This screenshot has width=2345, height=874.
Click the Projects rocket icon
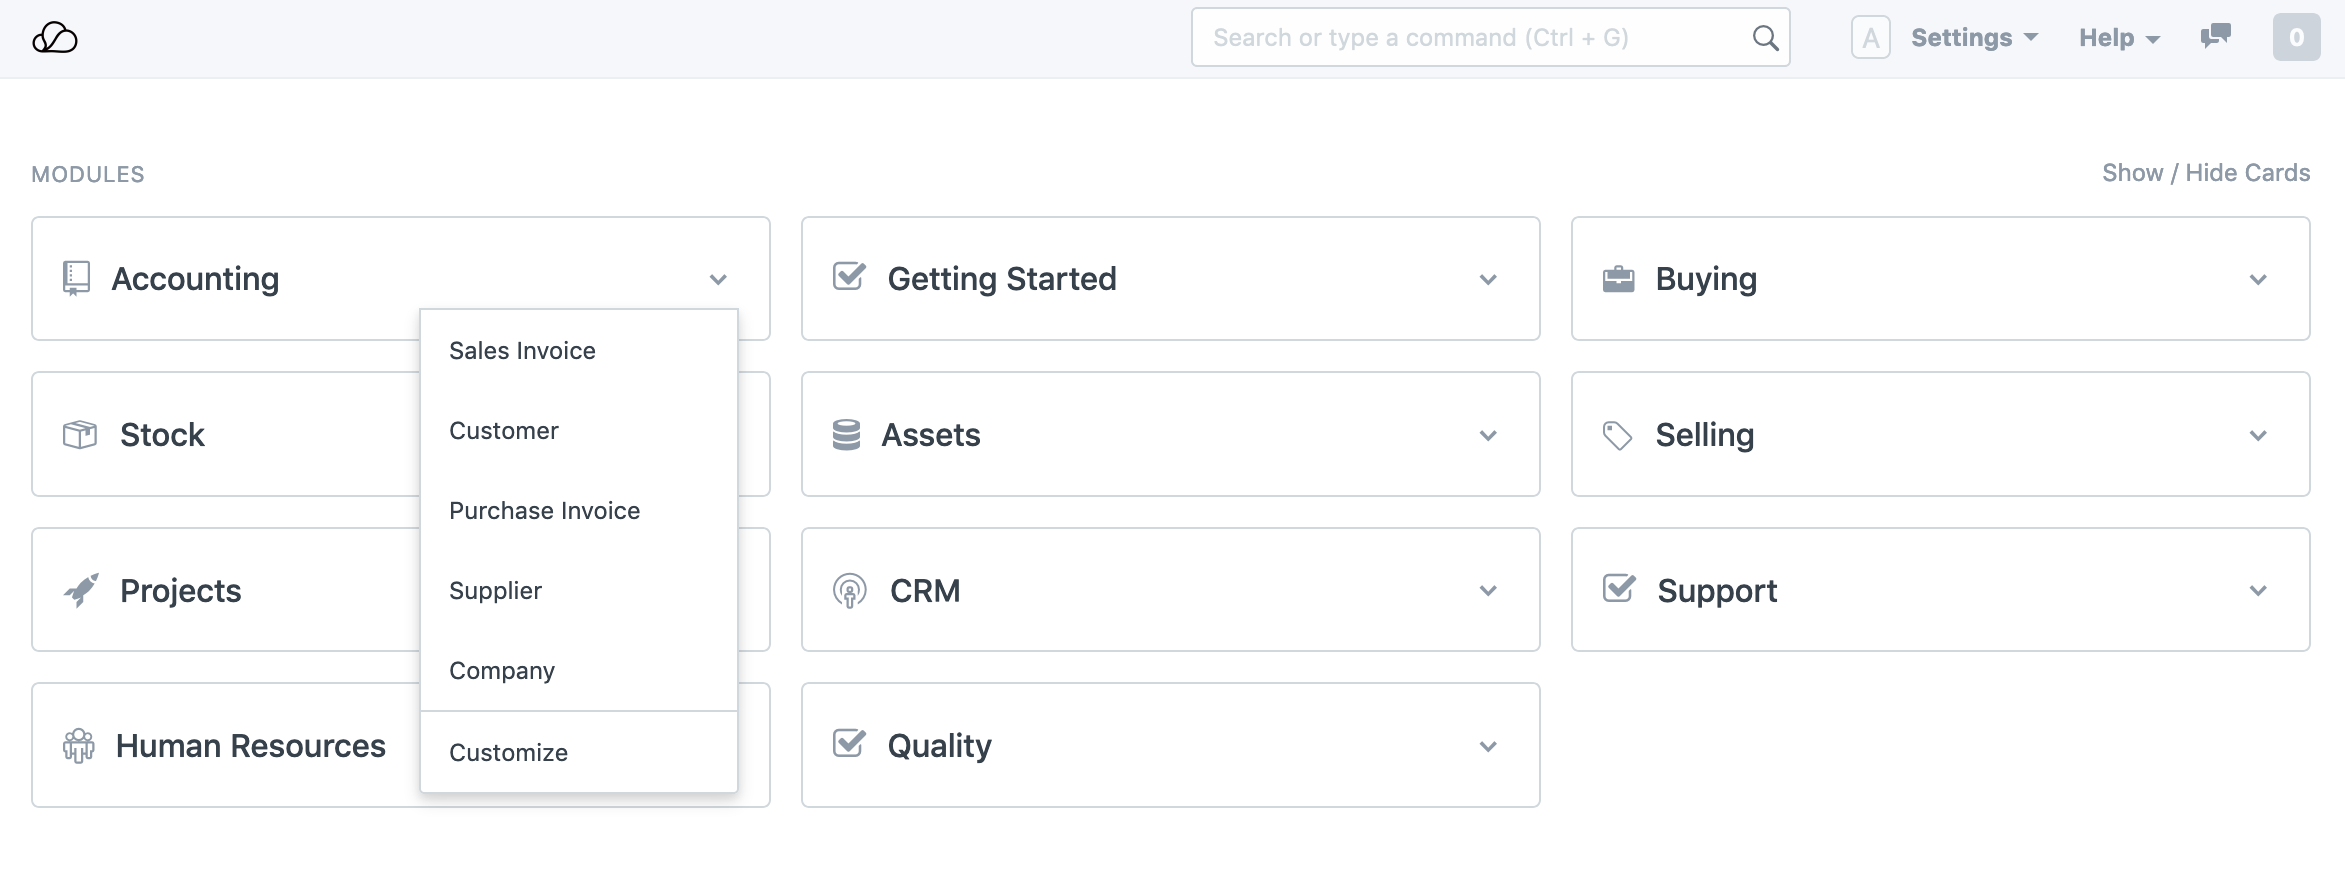[81, 590]
